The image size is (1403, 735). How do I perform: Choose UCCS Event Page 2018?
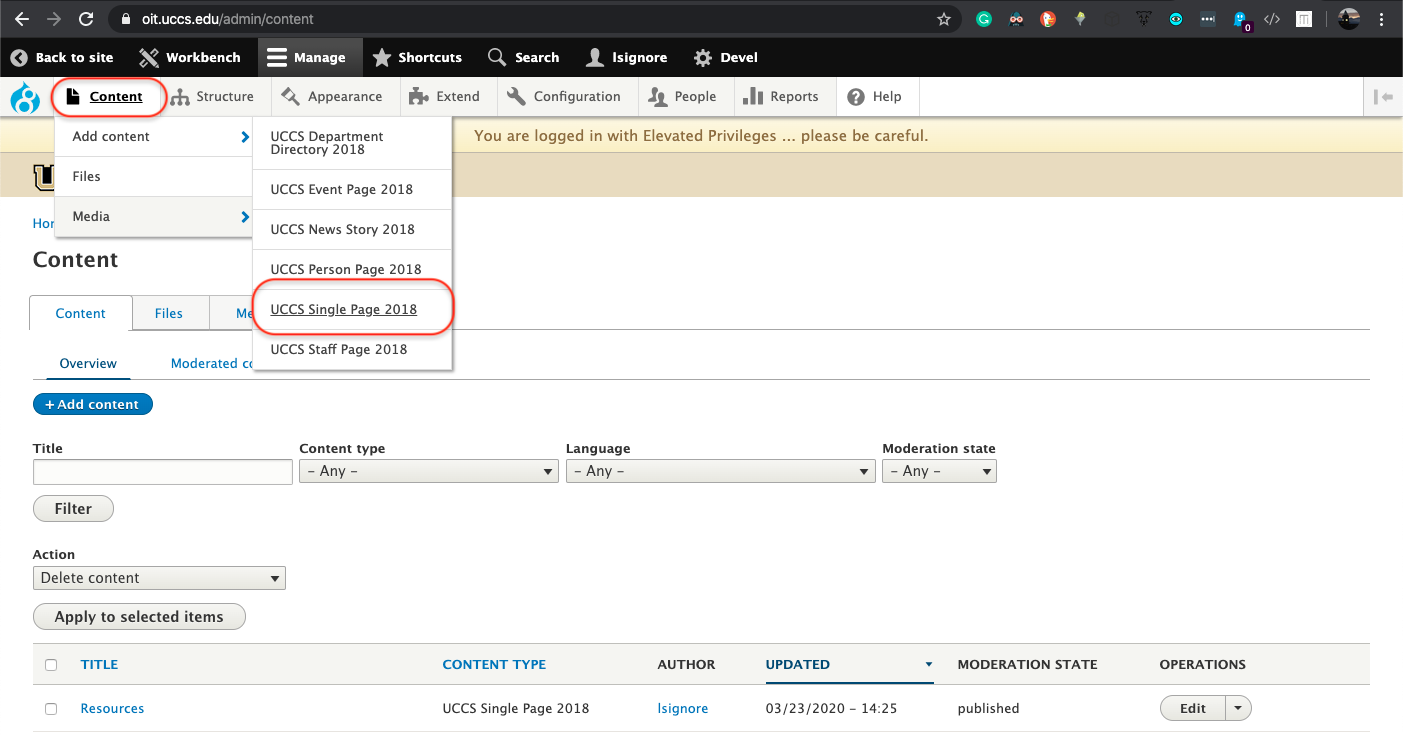tap(352, 190)
